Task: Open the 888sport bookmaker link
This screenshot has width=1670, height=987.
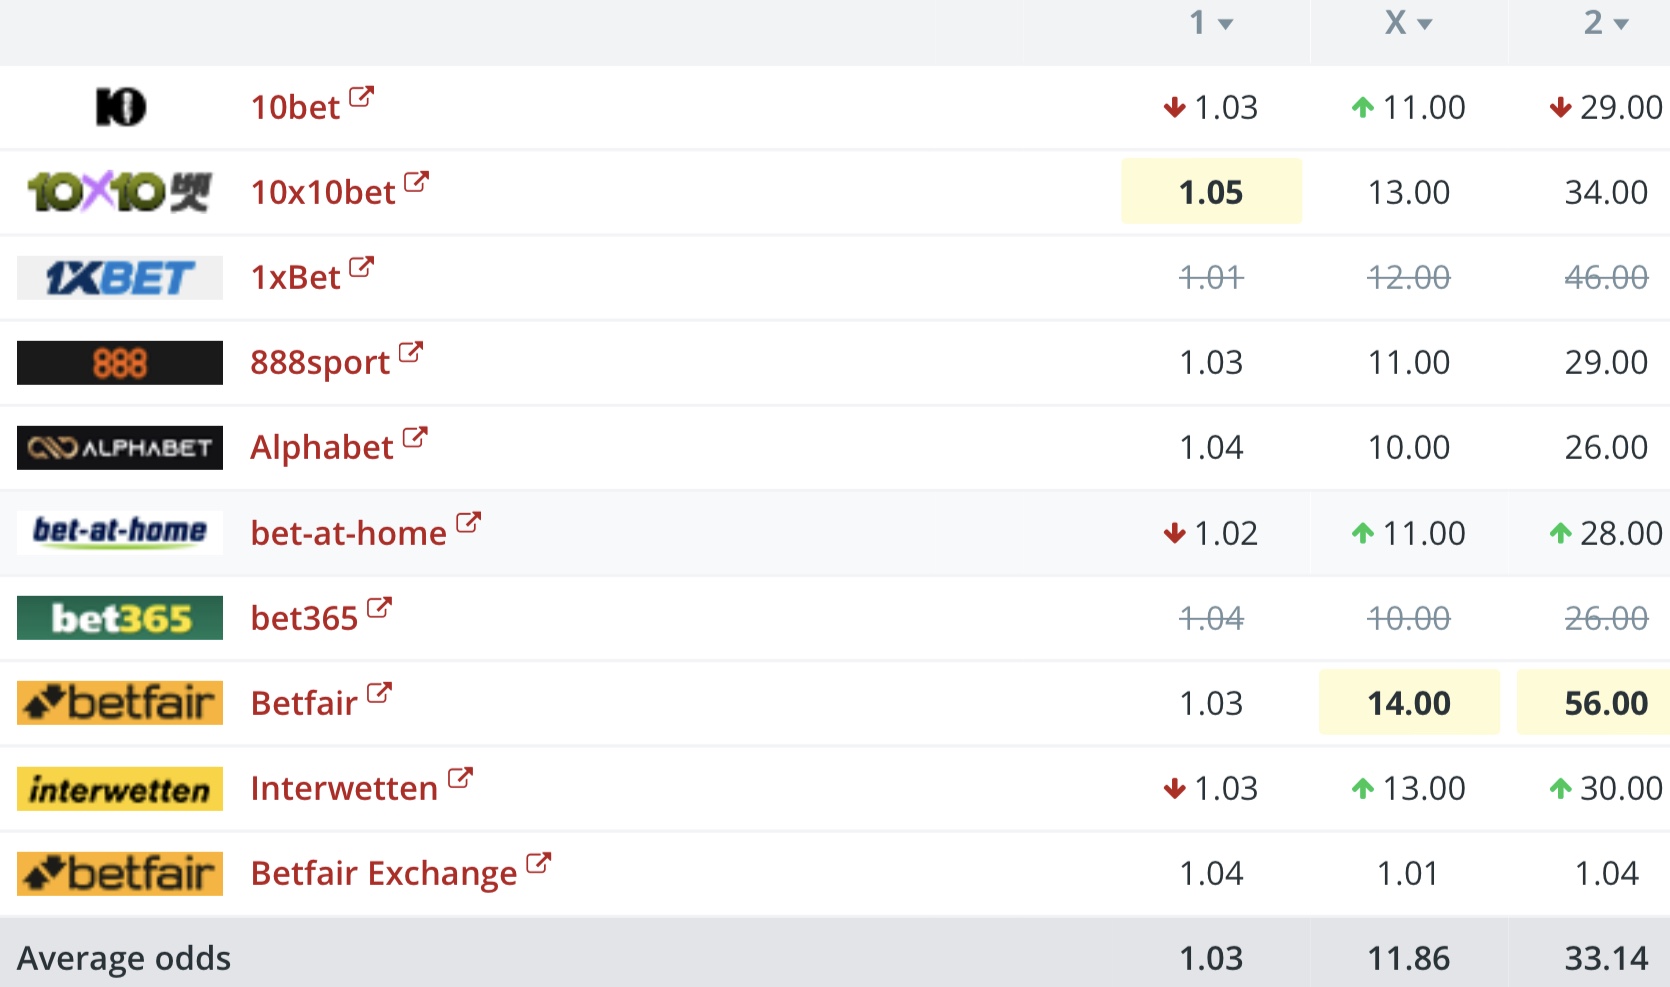Action: pos(320,362)
